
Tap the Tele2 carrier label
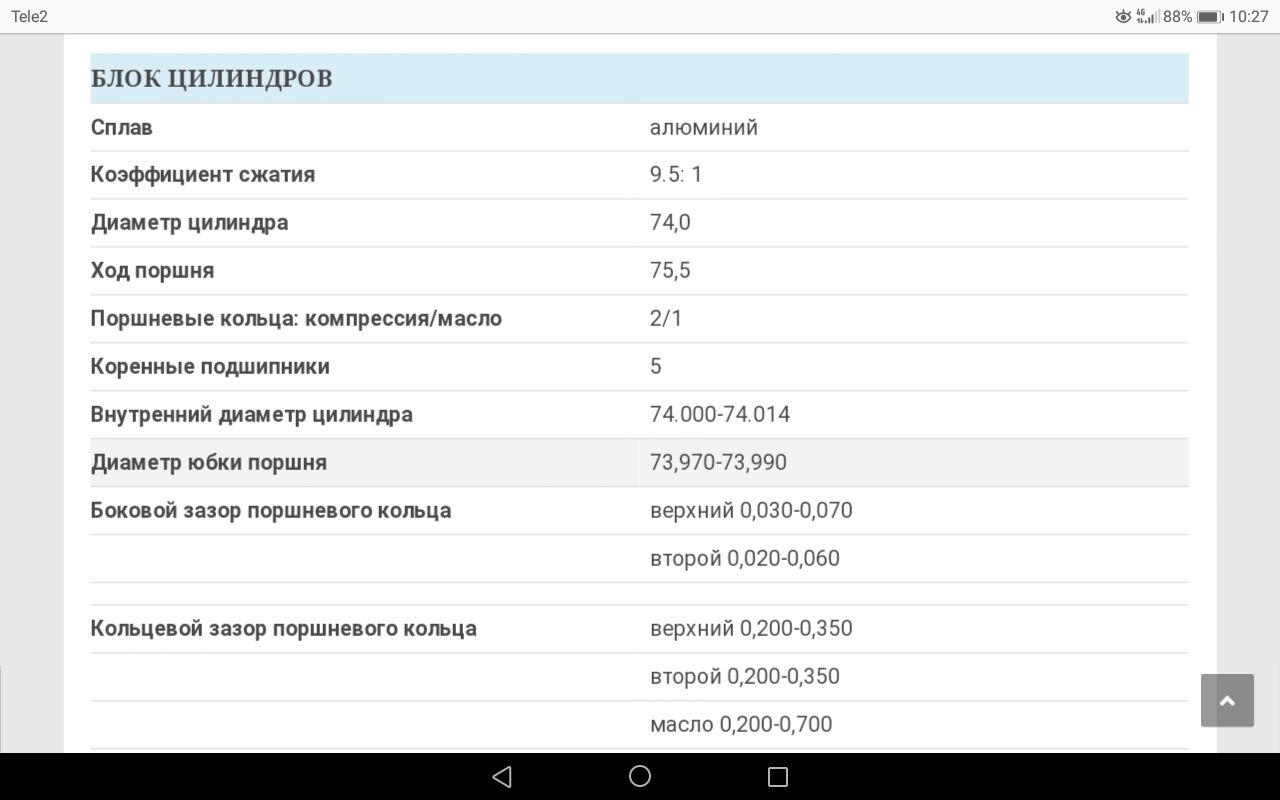tap(30, 16)
